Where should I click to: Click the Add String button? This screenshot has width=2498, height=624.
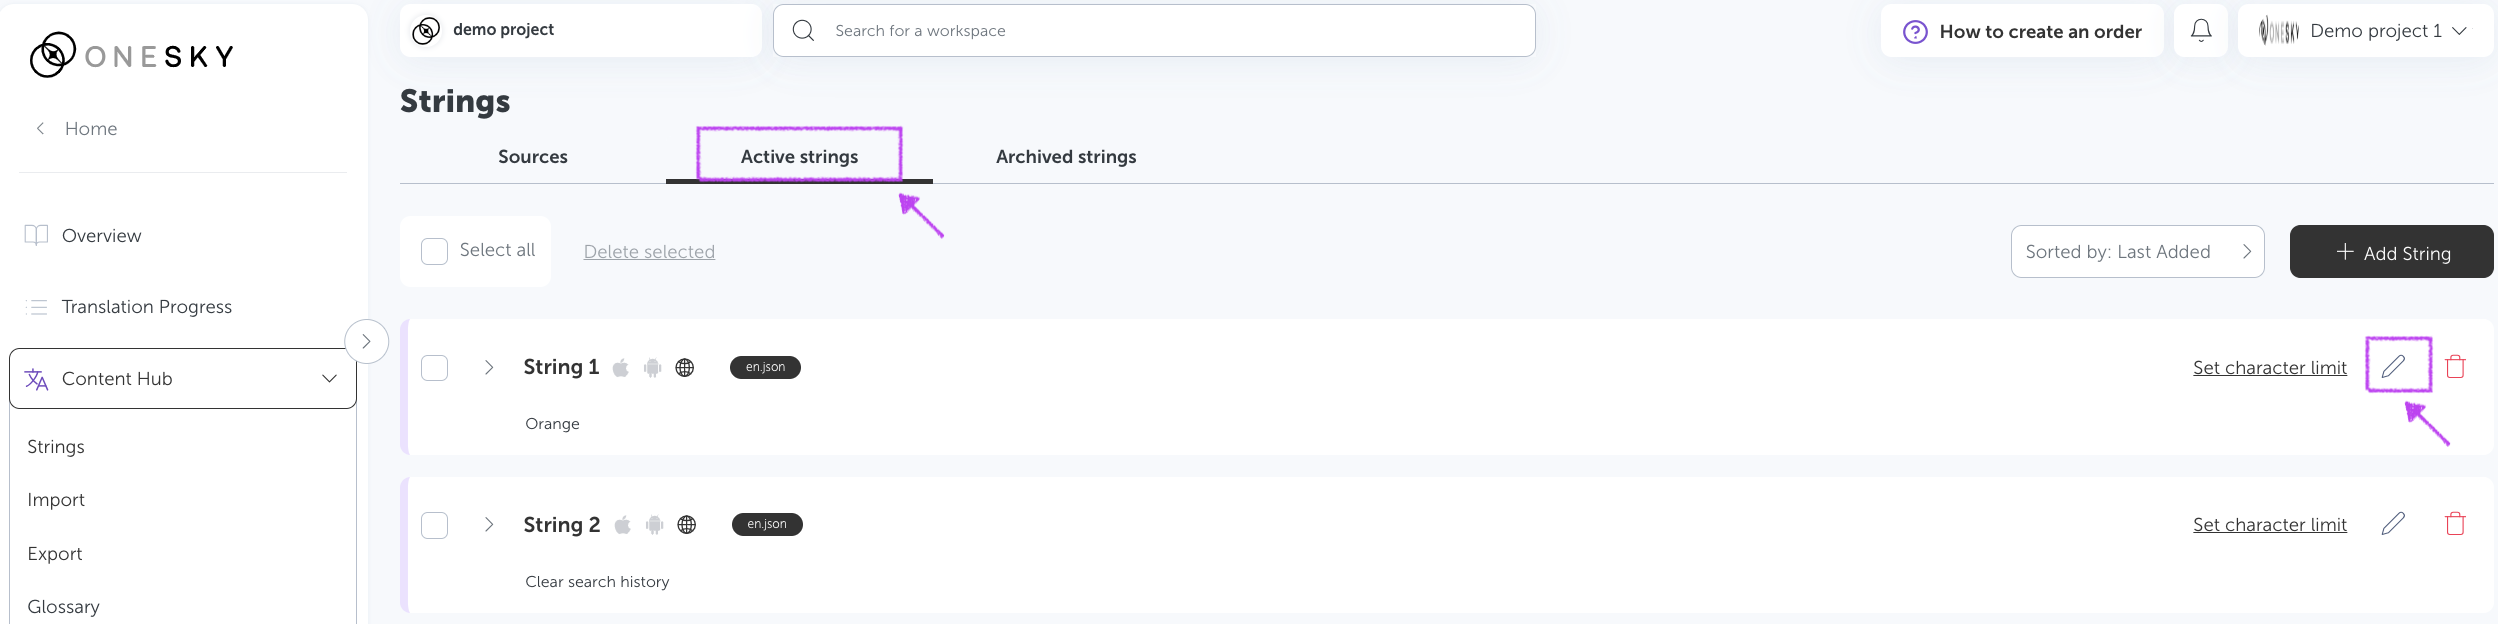(2391, 252)
